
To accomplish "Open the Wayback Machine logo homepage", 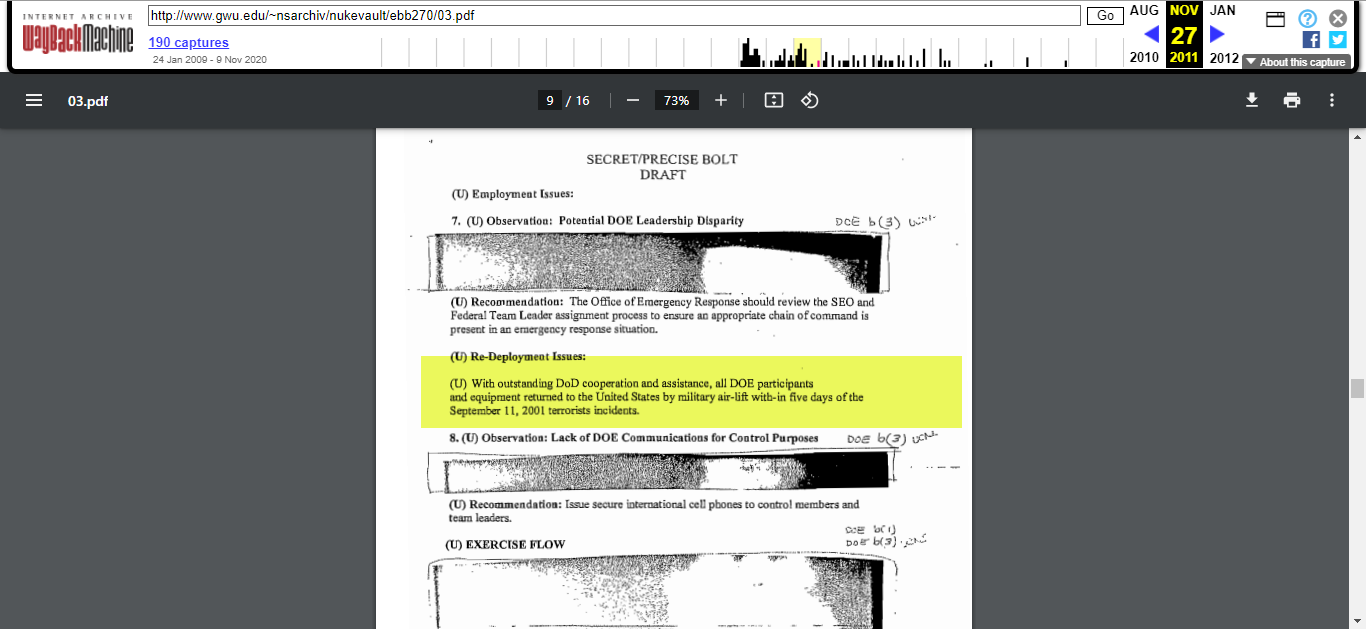I will pos(78,34).
